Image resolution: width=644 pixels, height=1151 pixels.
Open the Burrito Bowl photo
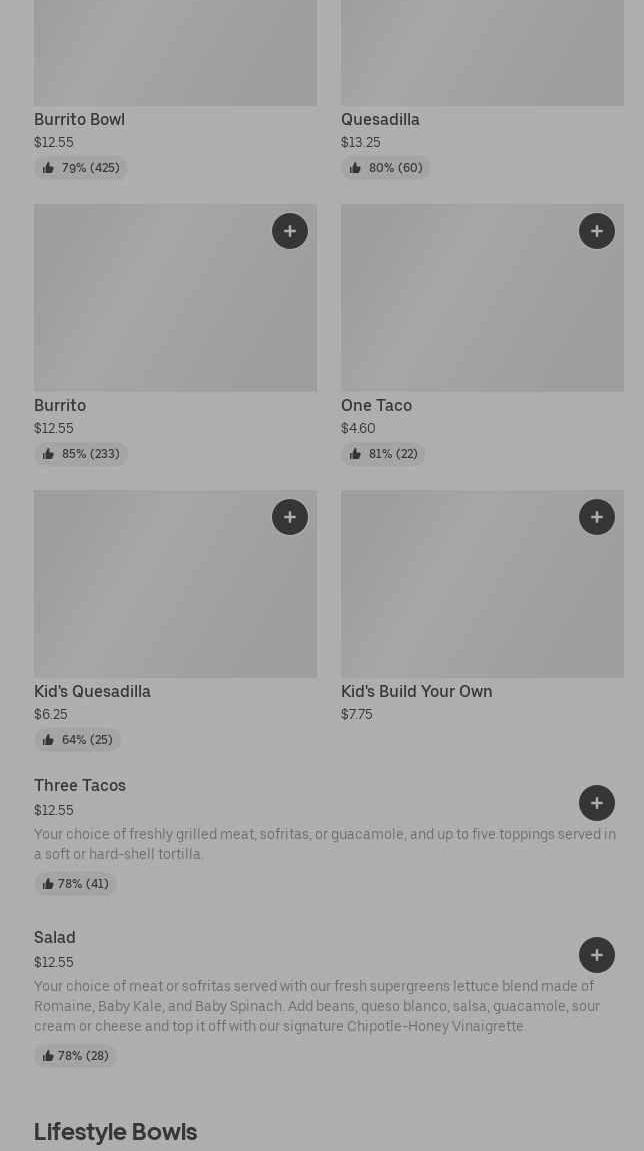(x=175, y=52)
